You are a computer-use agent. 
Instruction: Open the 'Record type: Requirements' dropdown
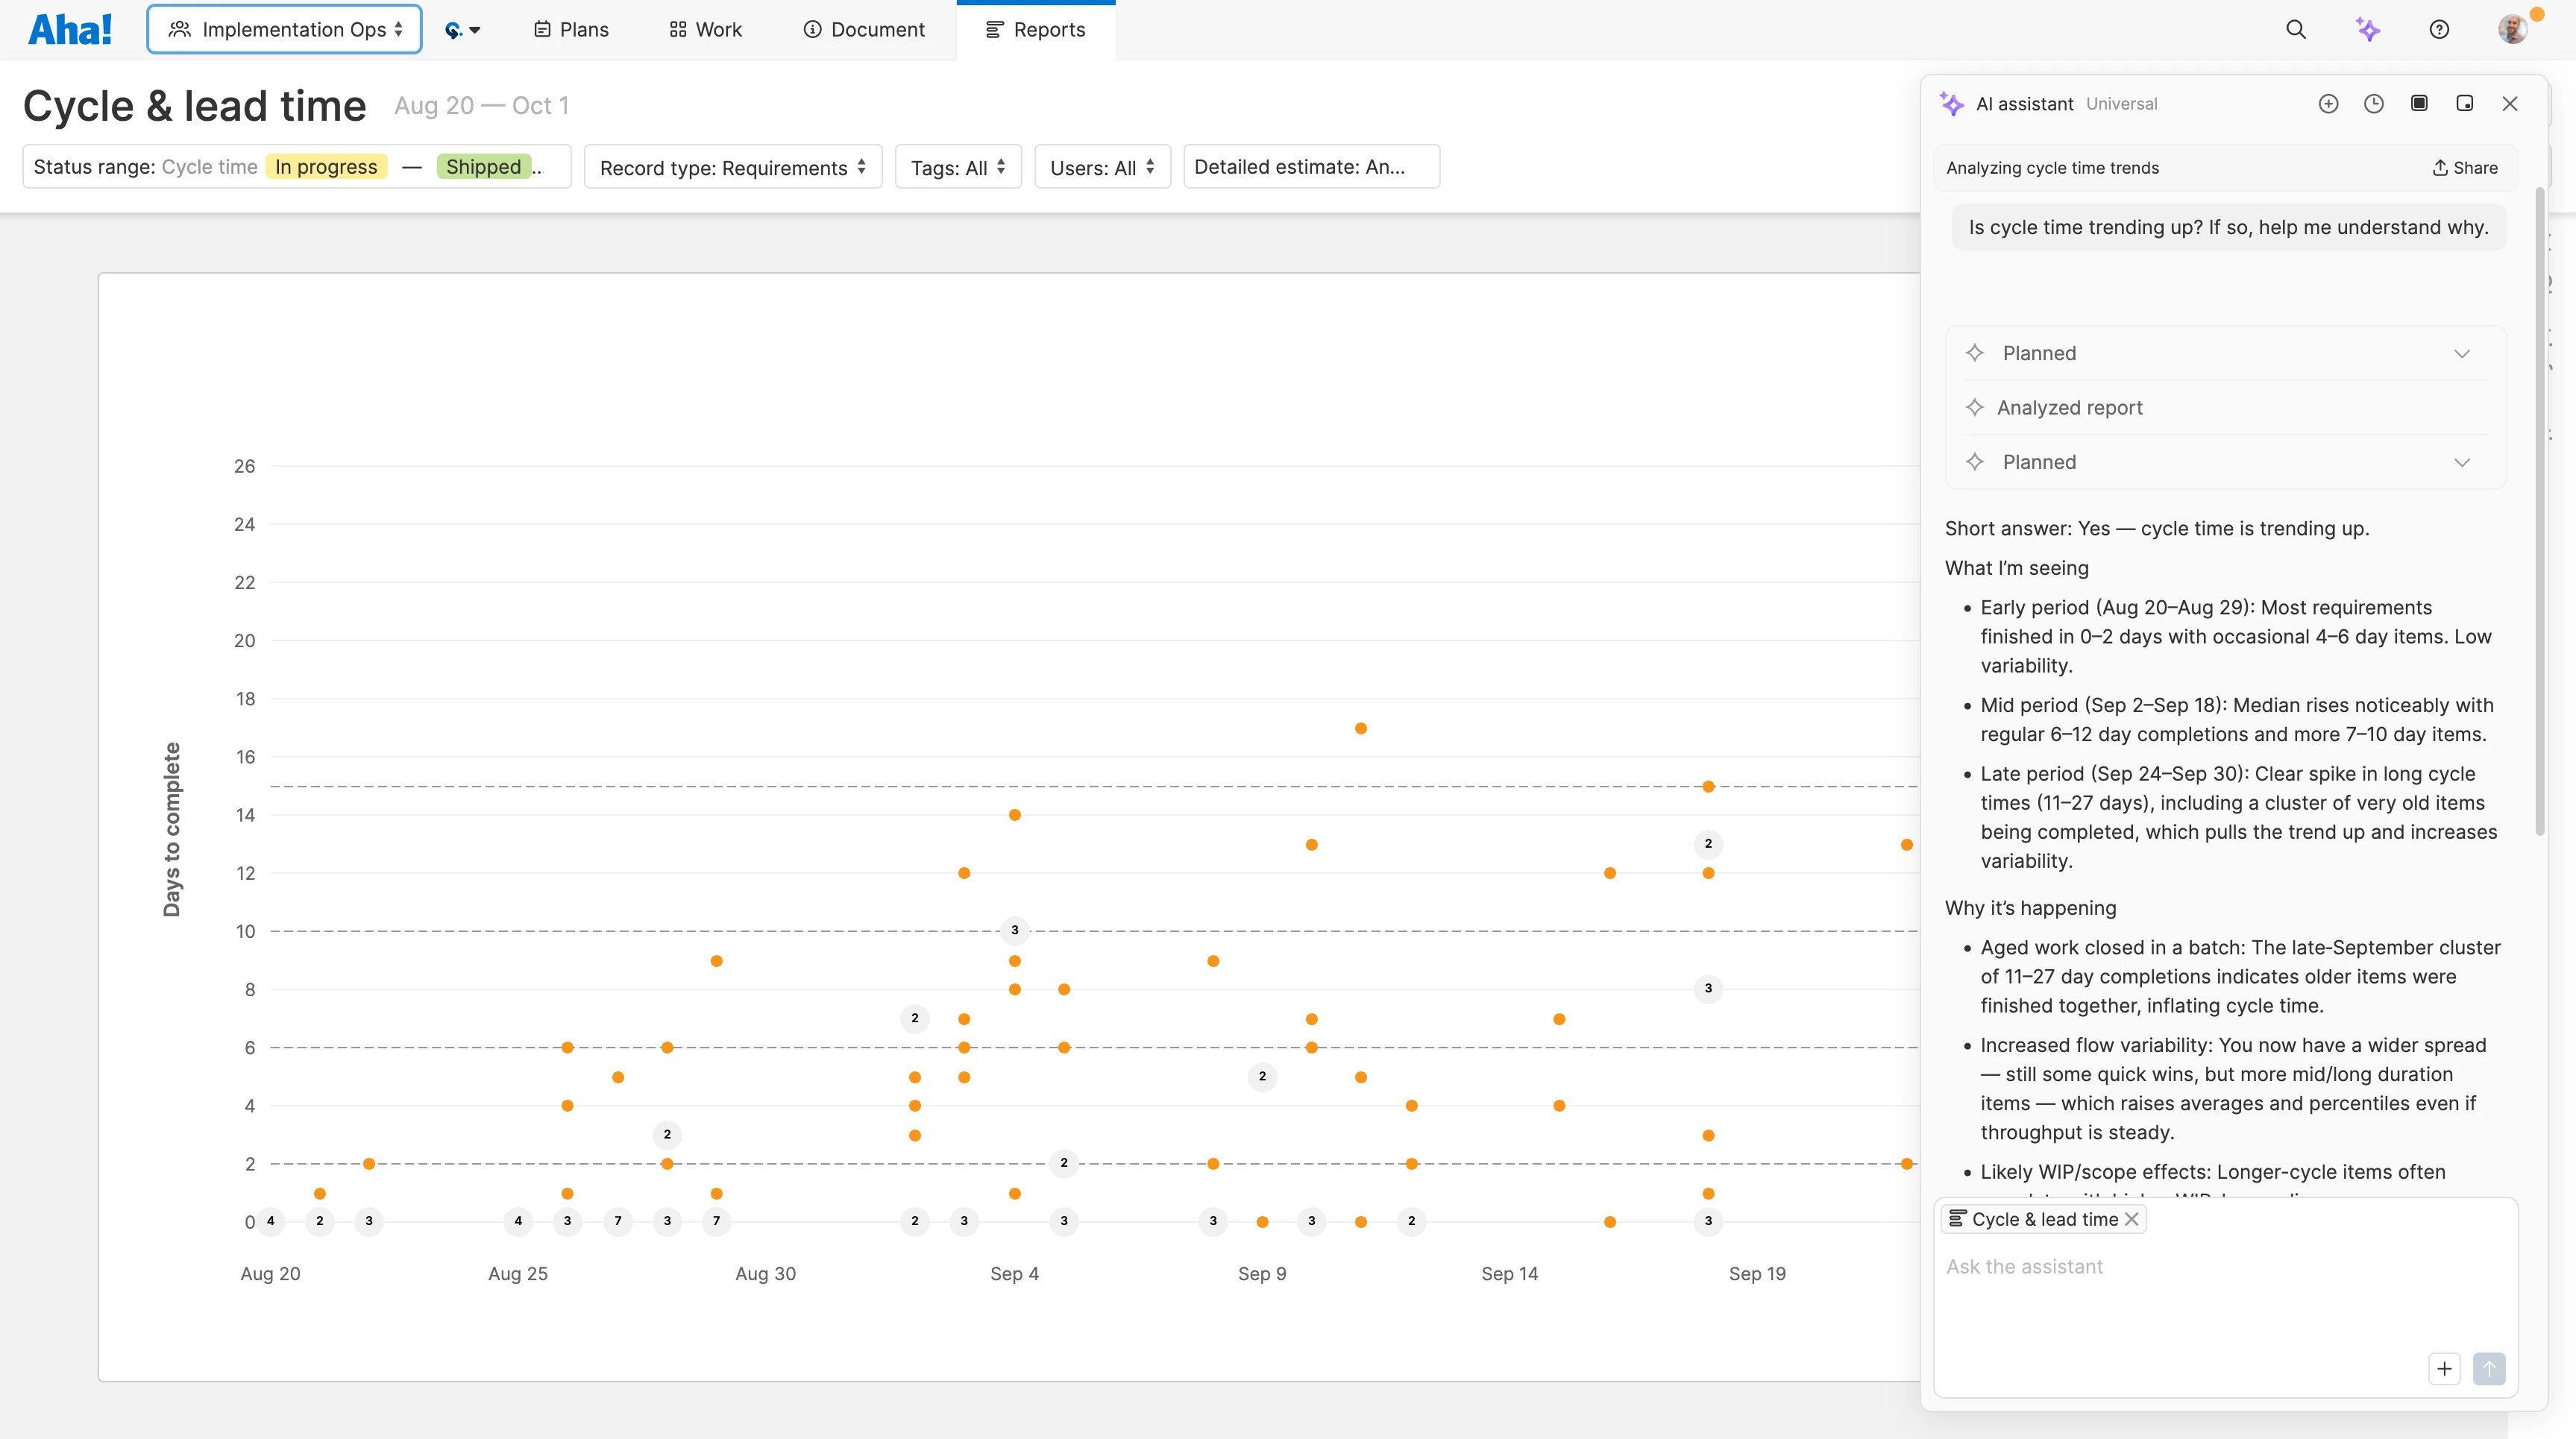tap(731, 167)
